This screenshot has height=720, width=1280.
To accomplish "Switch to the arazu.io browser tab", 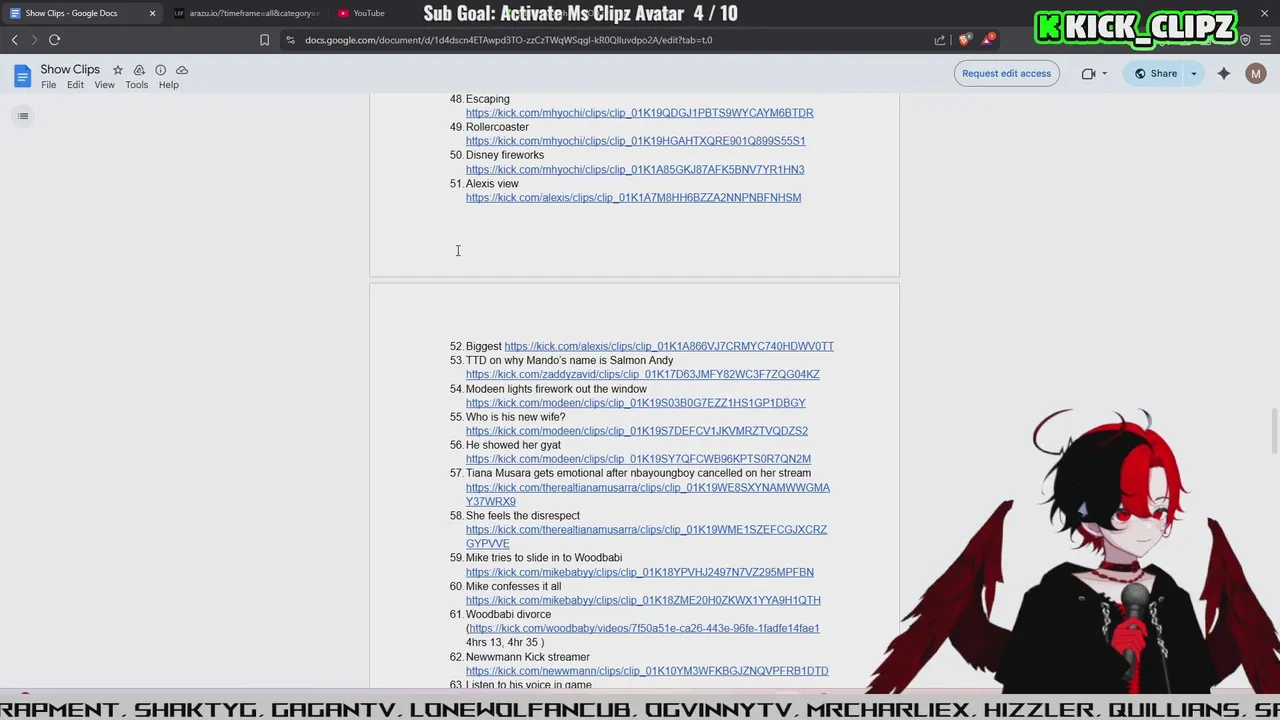I will [247, 13].
